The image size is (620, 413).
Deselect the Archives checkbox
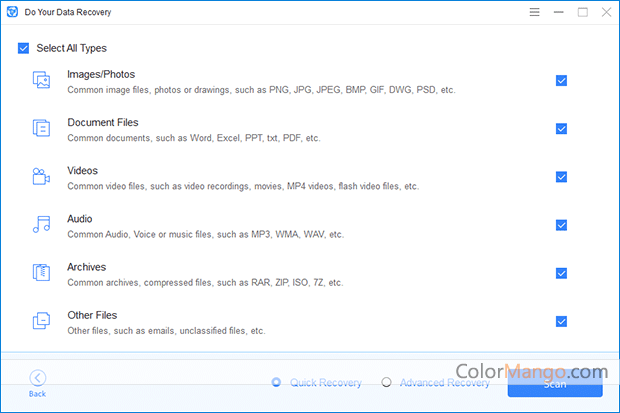point(561,273)
